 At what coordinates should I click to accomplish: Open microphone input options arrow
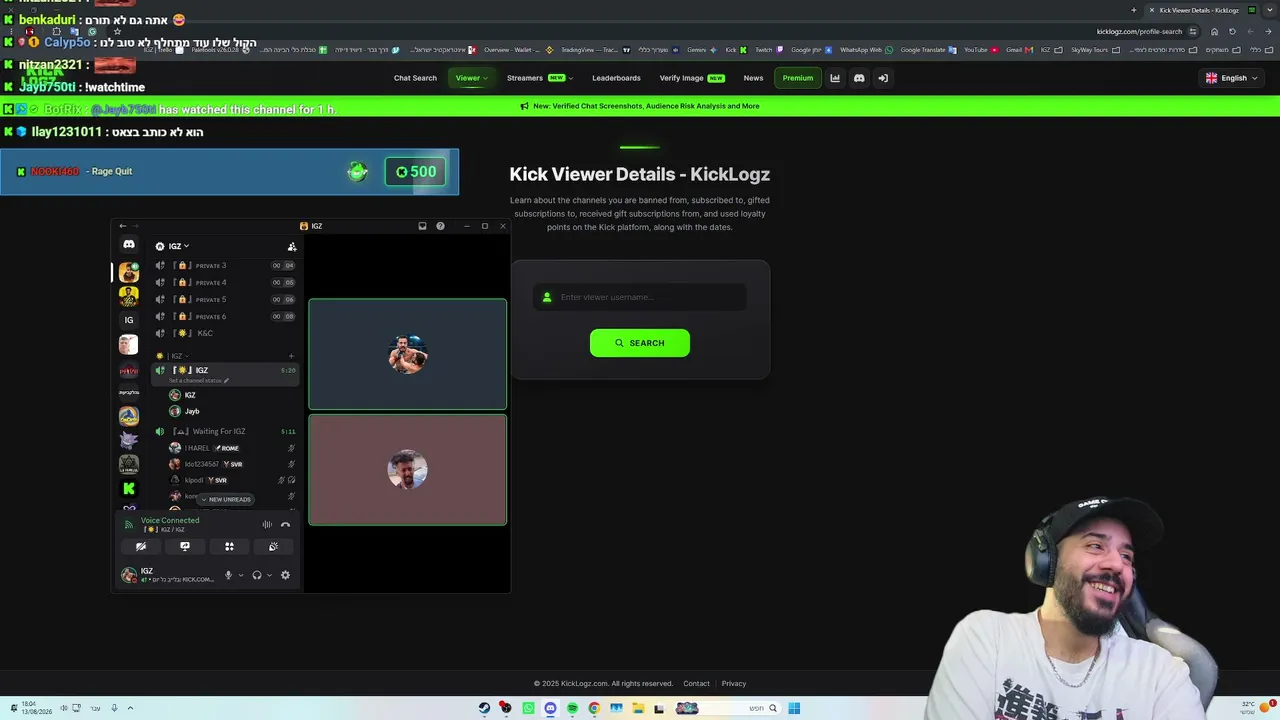(240, 575)
